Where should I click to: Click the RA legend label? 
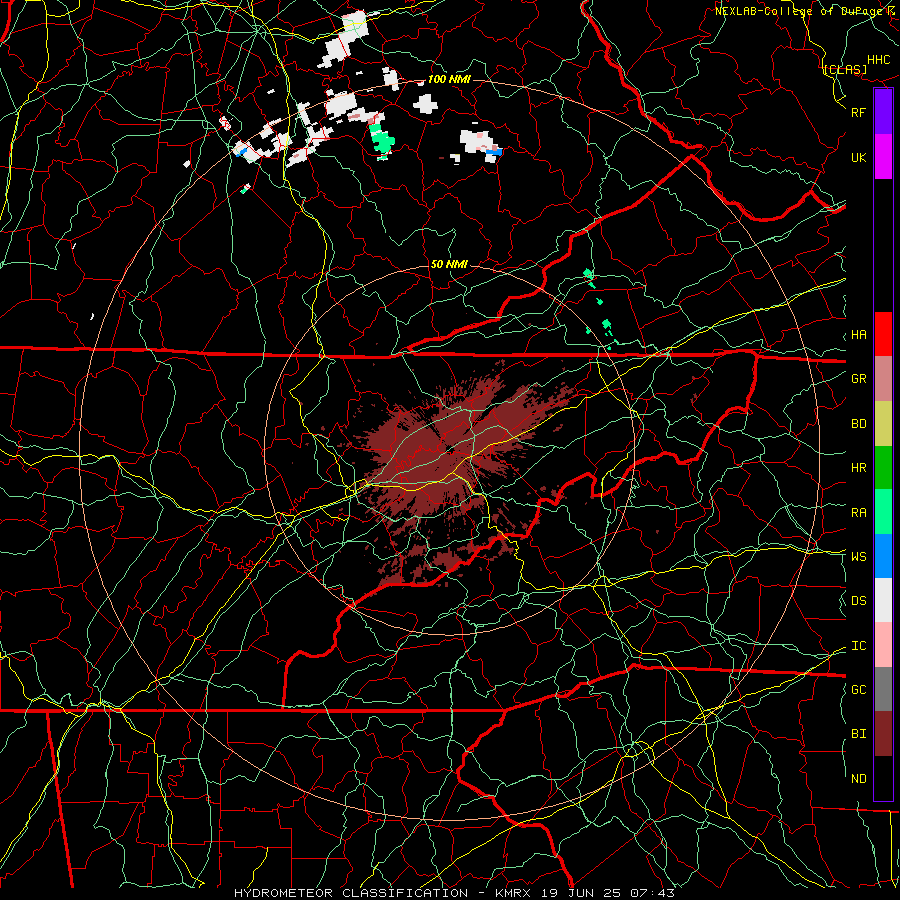coord(858,513)
